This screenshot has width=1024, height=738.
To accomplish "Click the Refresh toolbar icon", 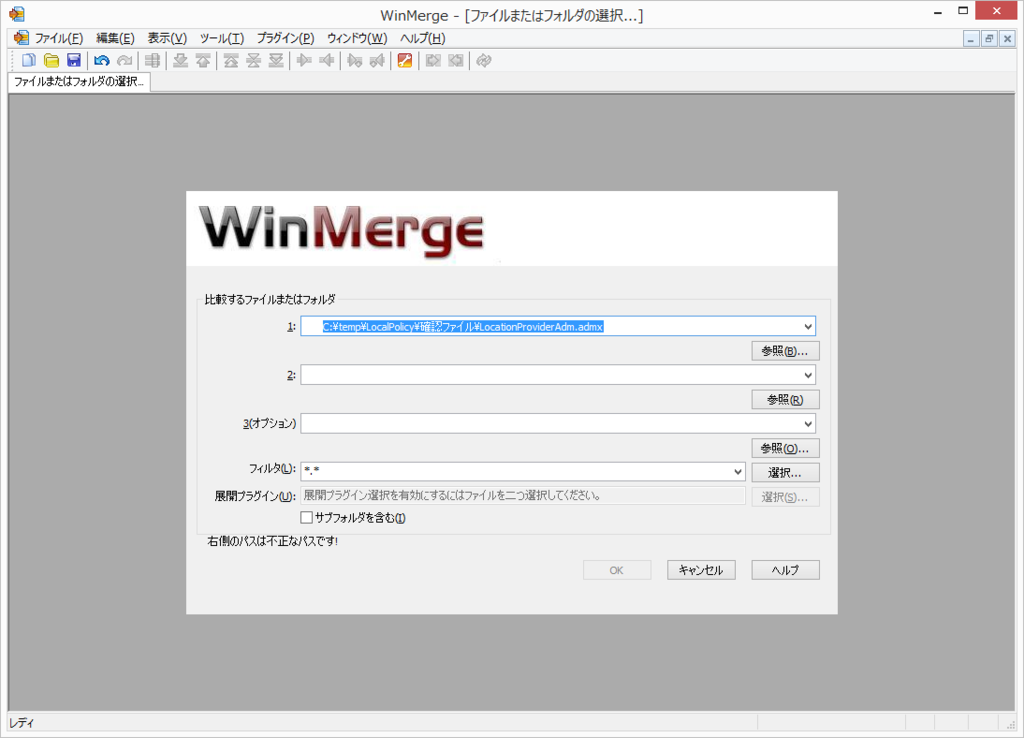I will pyautogui.click(x=483, y=61).
